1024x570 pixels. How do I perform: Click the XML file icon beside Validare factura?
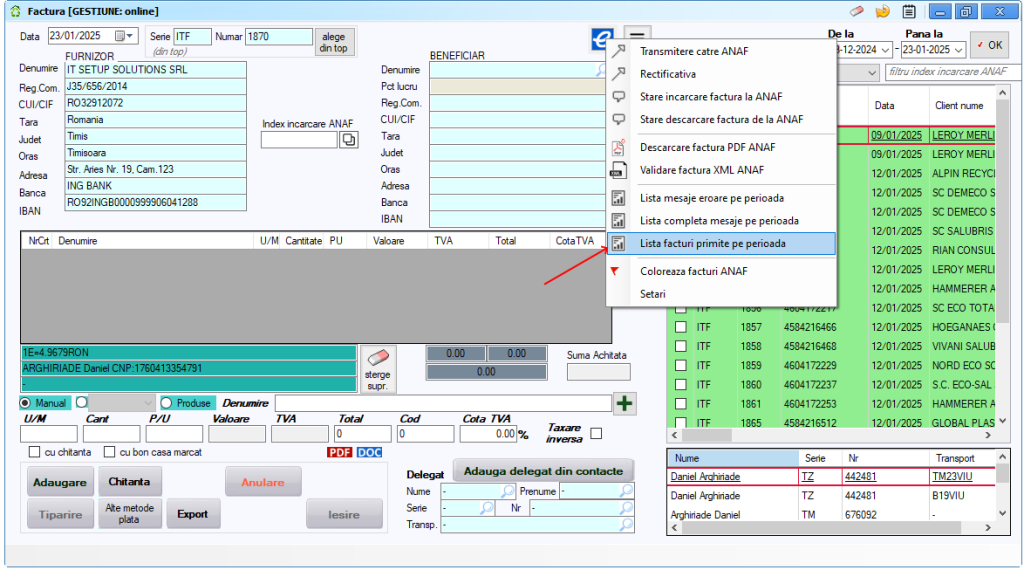coord(618,170)
